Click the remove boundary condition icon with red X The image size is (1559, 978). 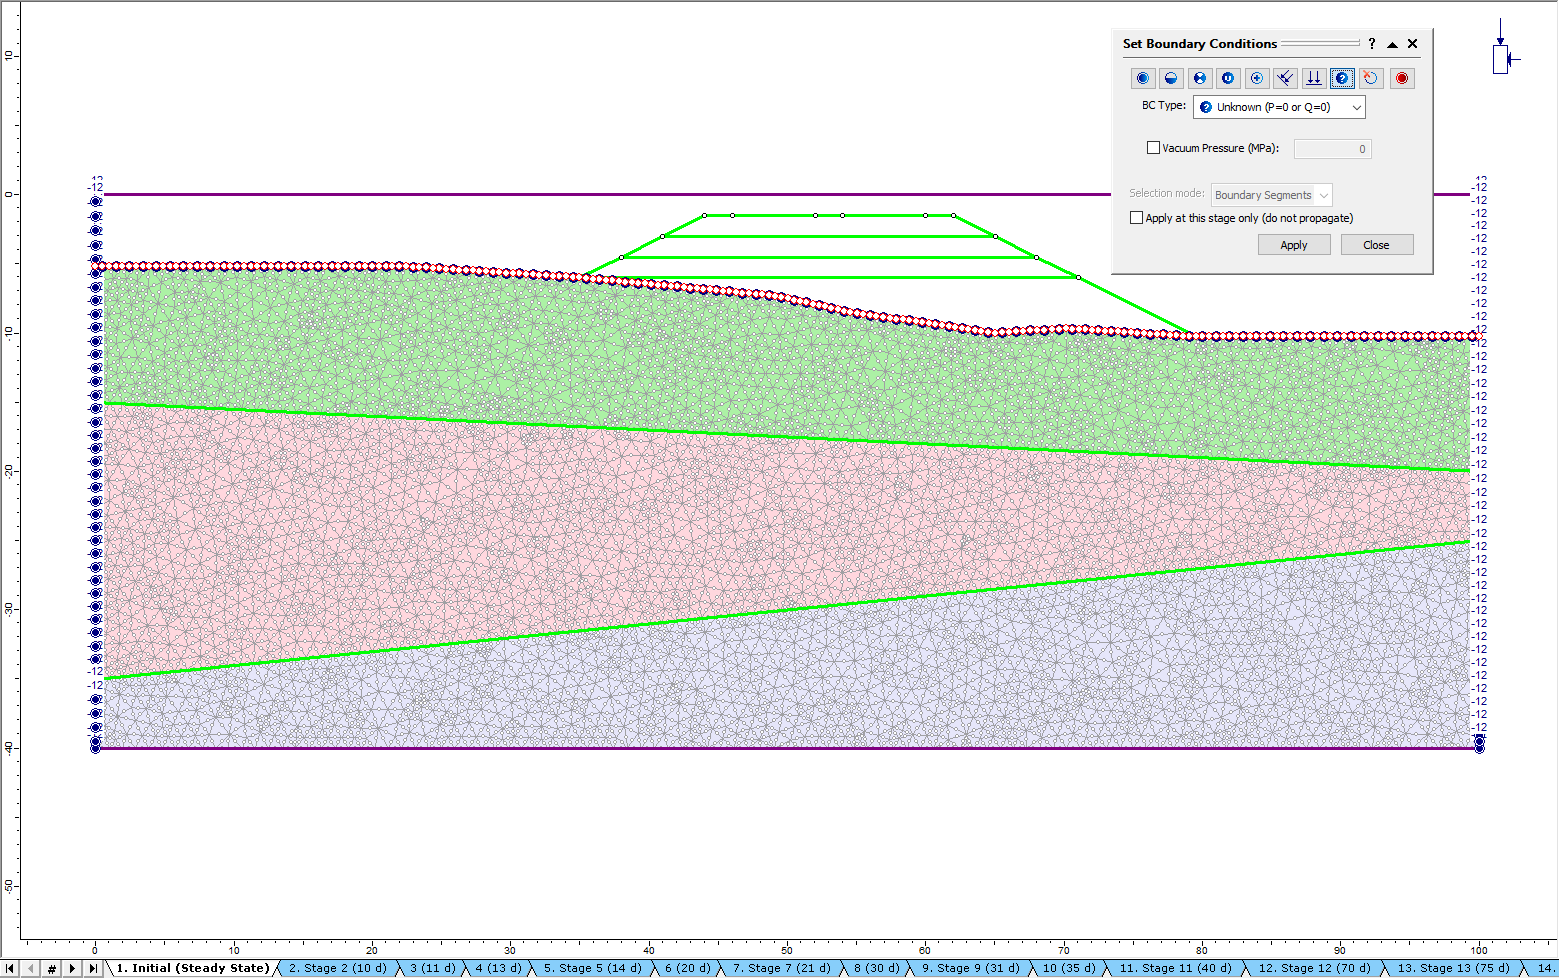click(1371, 78)
